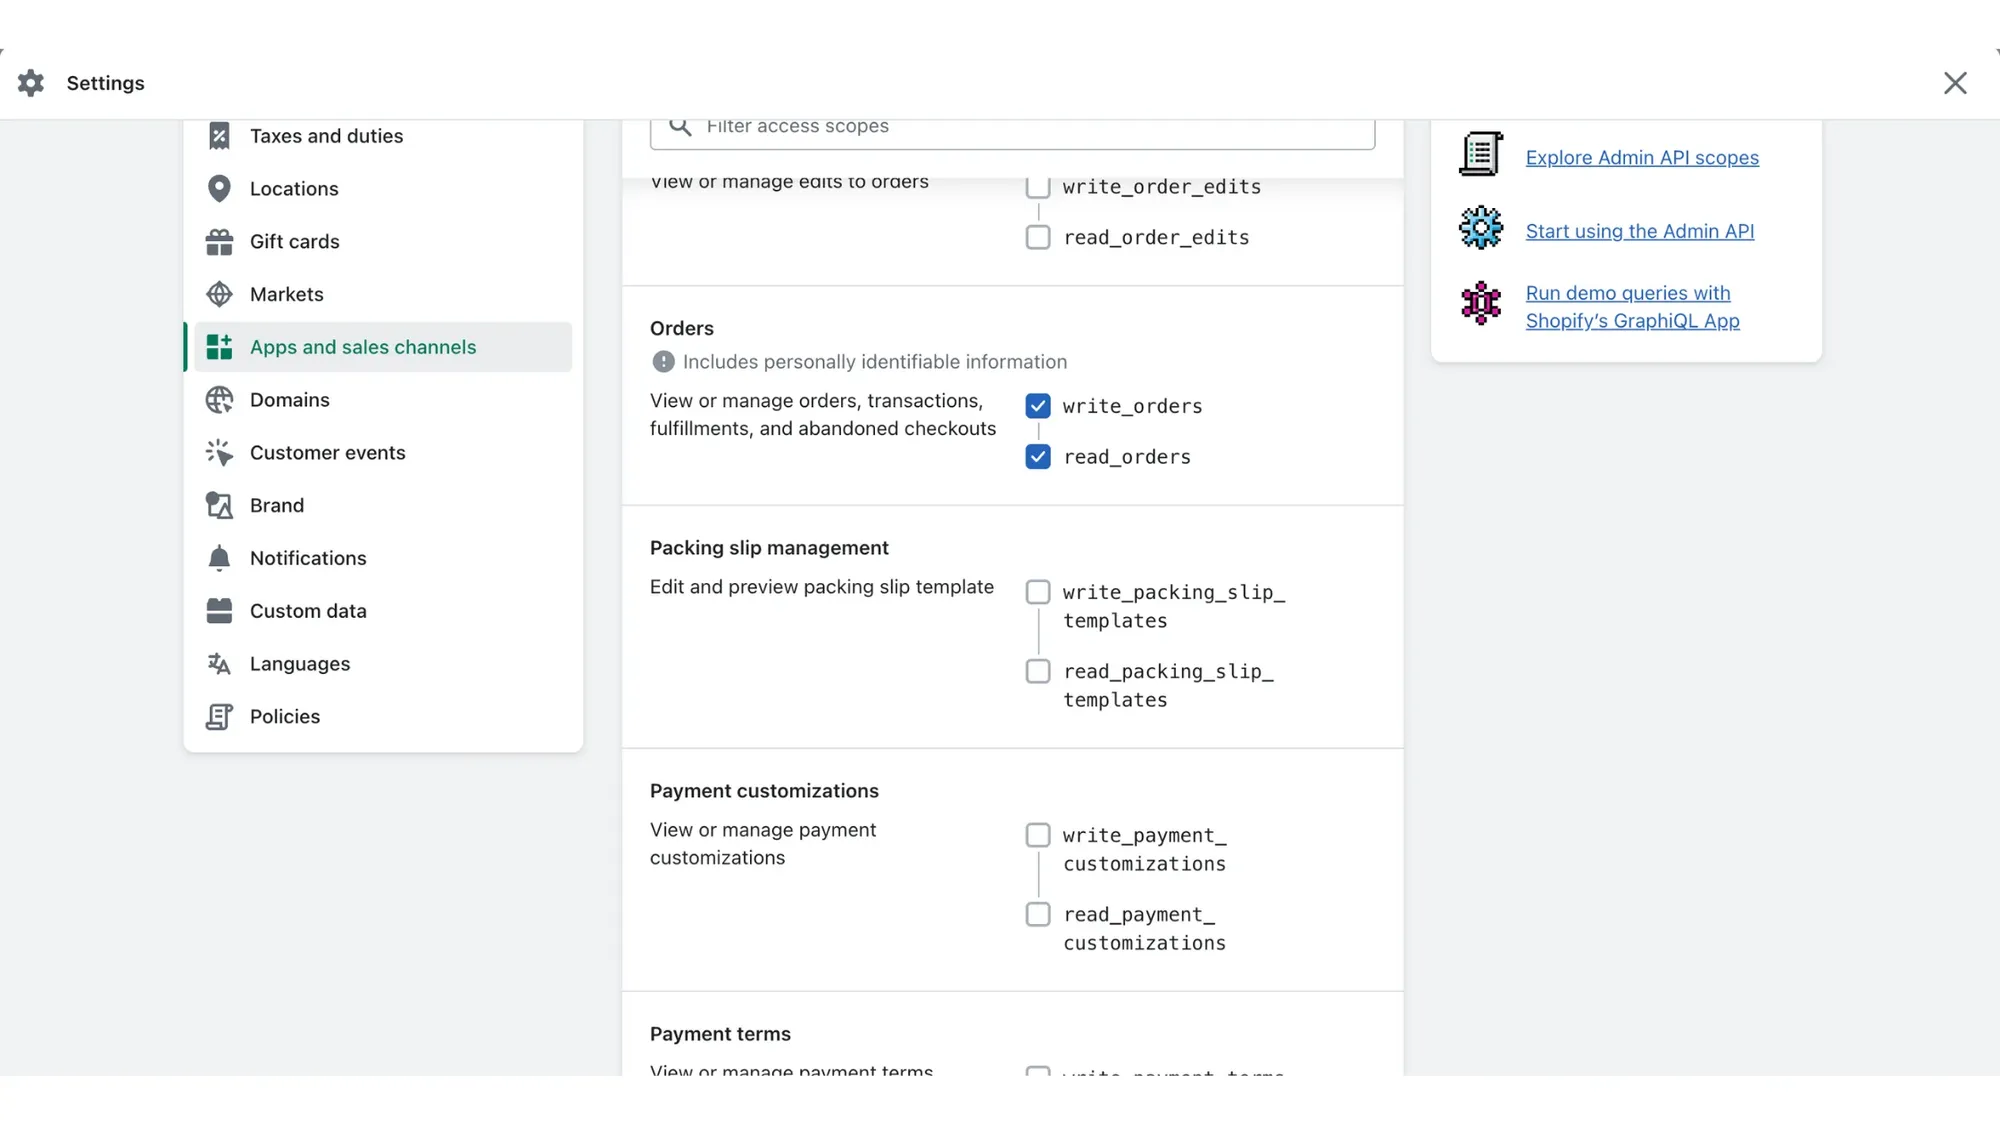2000x1125 pixels.
Task: Open the Explore Admin API scopes link
Action: pyautogui.click(x=1642, y=157)
